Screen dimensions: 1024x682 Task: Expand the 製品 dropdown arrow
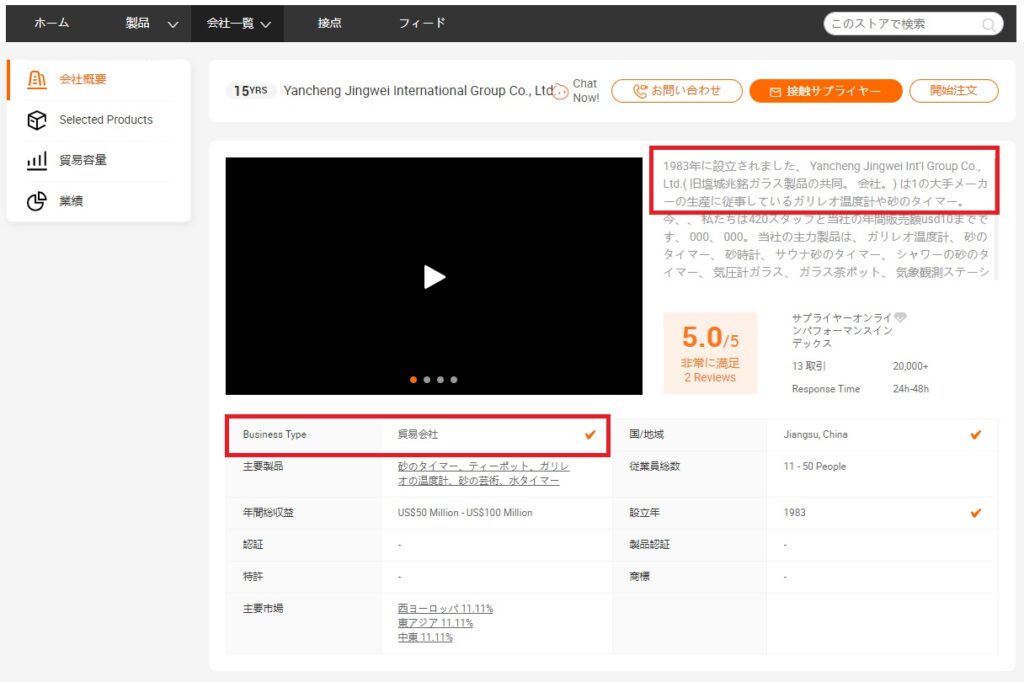172,25
